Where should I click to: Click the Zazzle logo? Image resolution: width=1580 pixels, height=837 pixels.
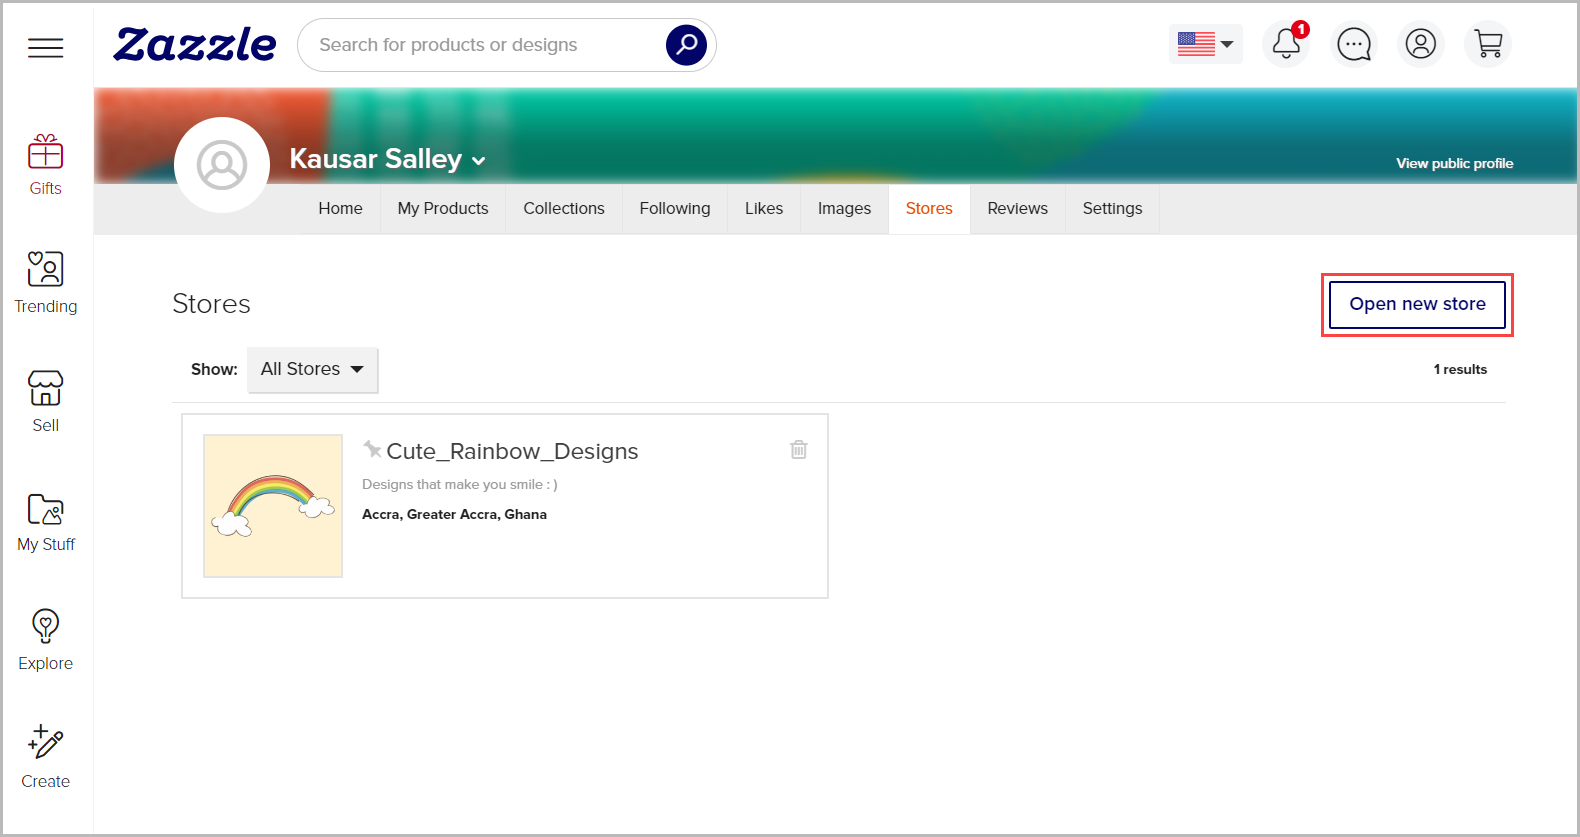(195, 45)
